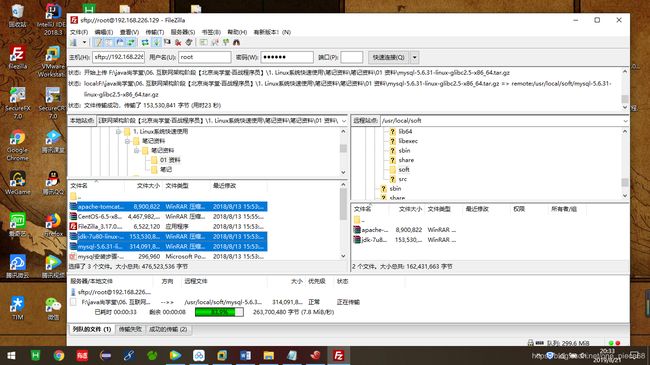
Task: Open the 文件(F) menu
Action: (79, 32)
